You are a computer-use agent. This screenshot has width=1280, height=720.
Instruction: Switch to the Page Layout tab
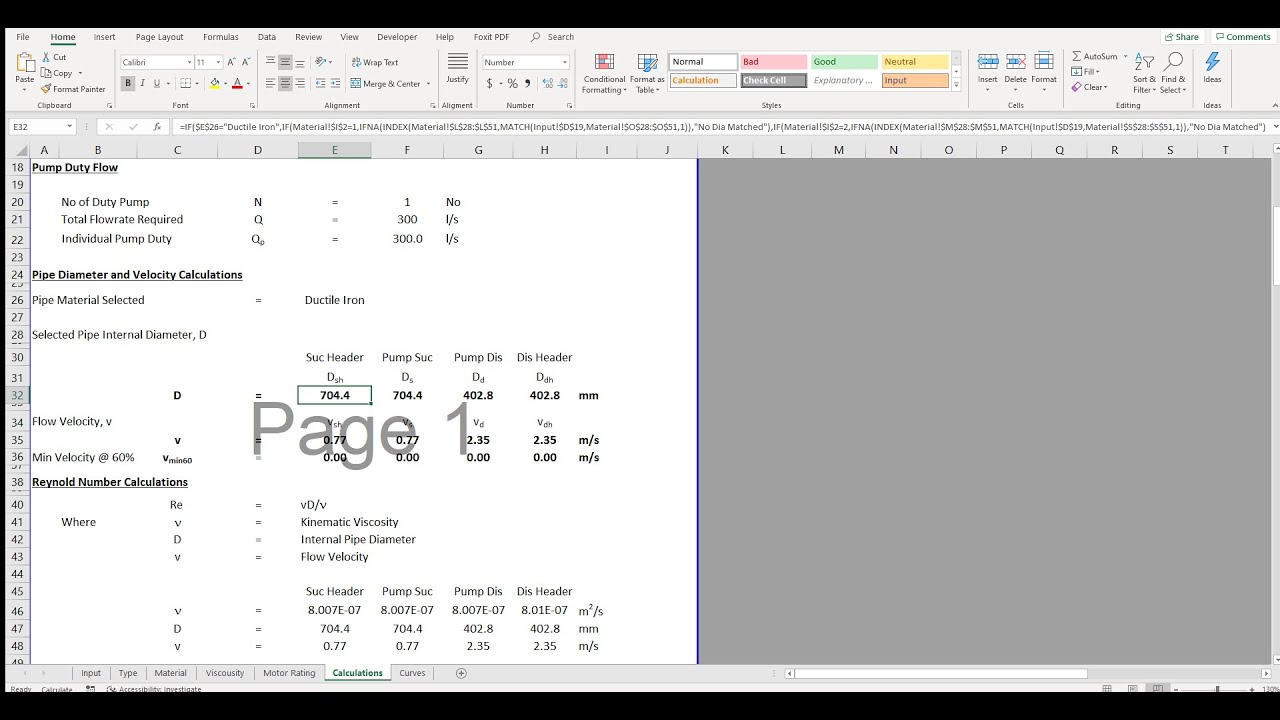[160, 37]
